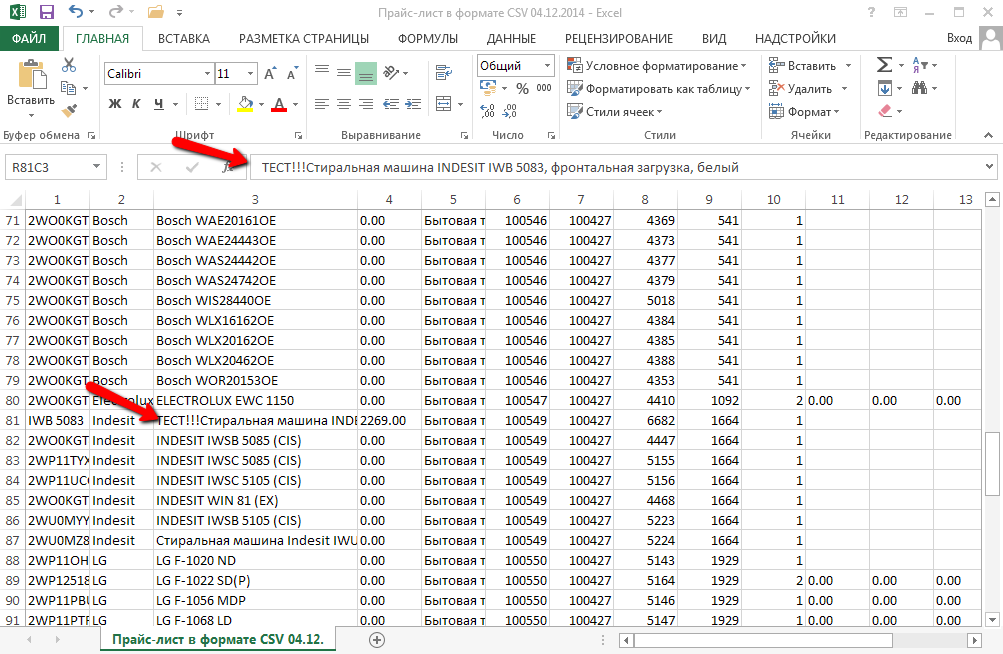1003x654 pixels.
Task: Open a file with the folder icon
Action: pos(155,12)
